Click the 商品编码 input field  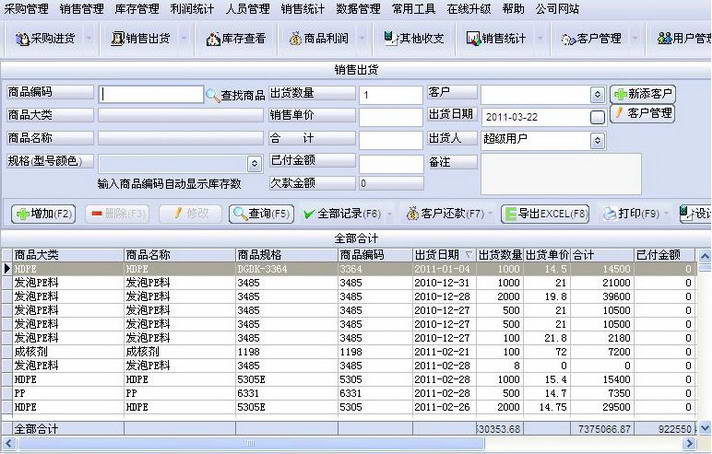[151, 94]
